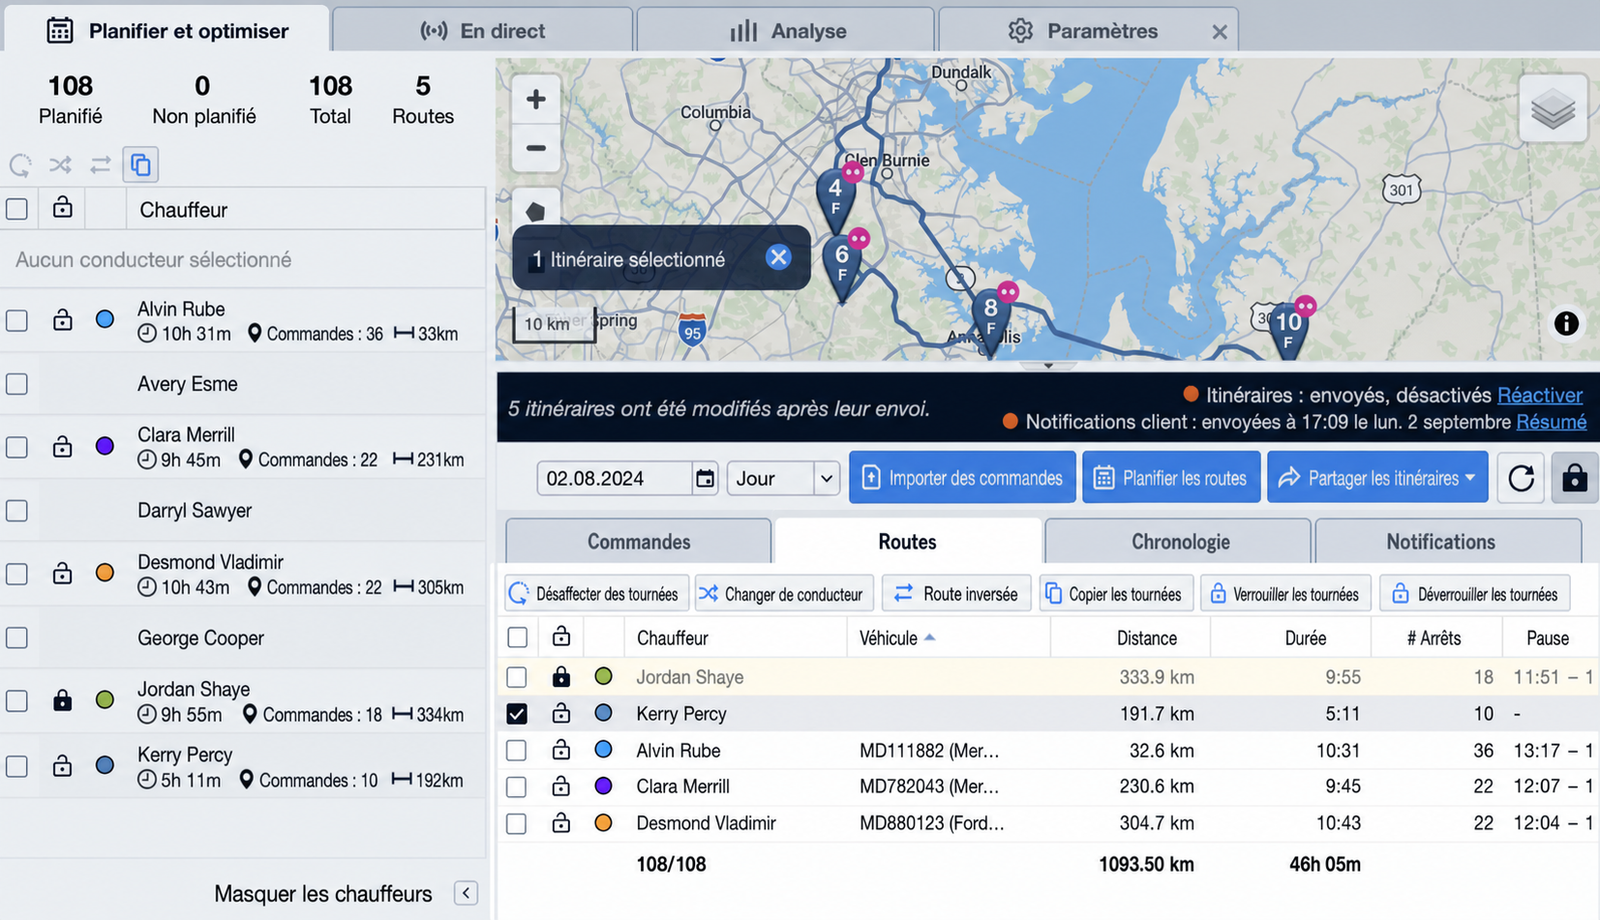Open the Analyse tab
Screen dimensions: 1600x920
click(x=787, y=30)
